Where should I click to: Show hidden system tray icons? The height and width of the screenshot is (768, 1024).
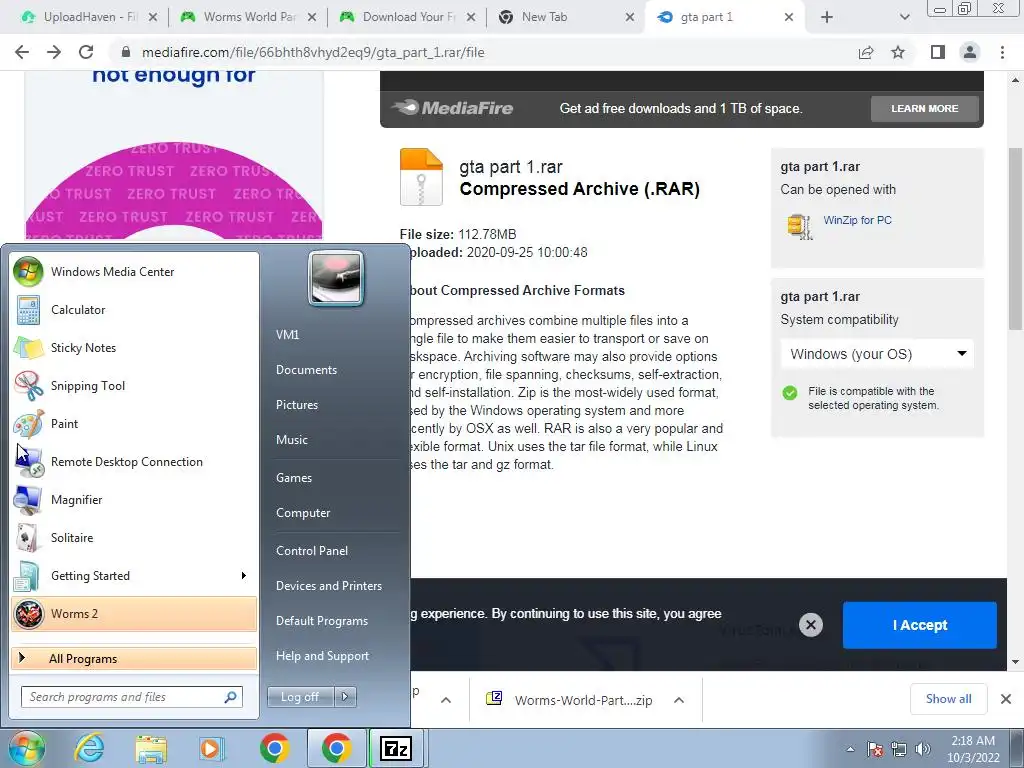(x=850, y=749)
